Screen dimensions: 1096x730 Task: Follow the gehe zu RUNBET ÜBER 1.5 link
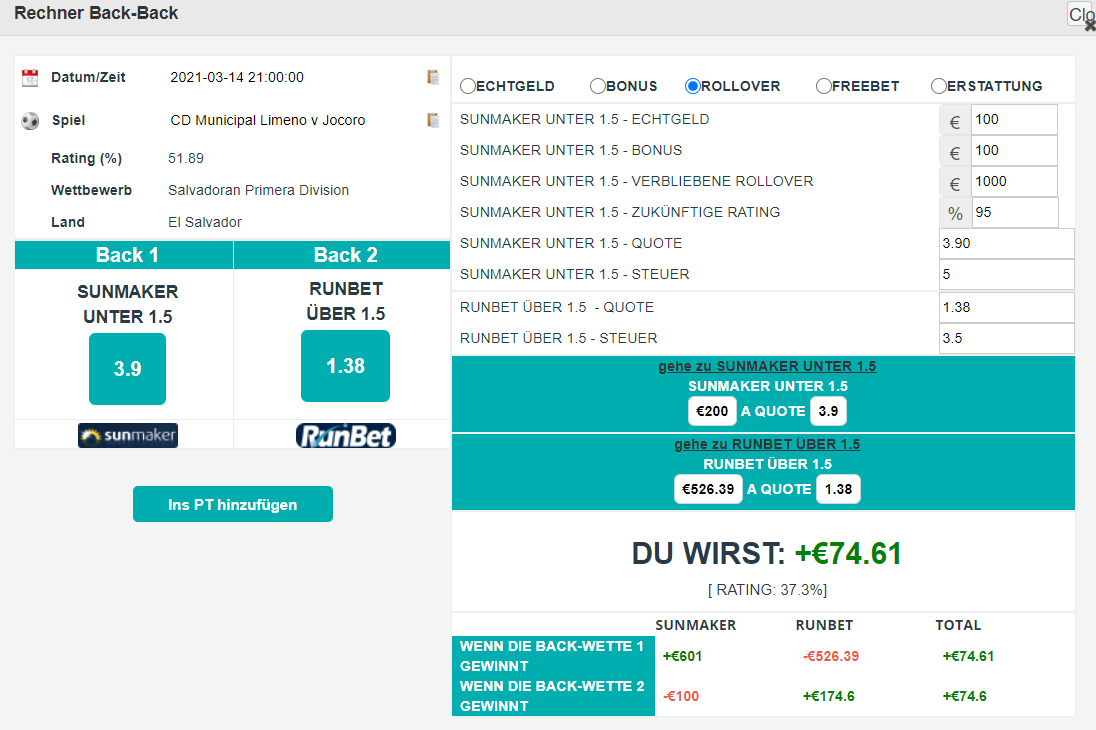[766, 444]
